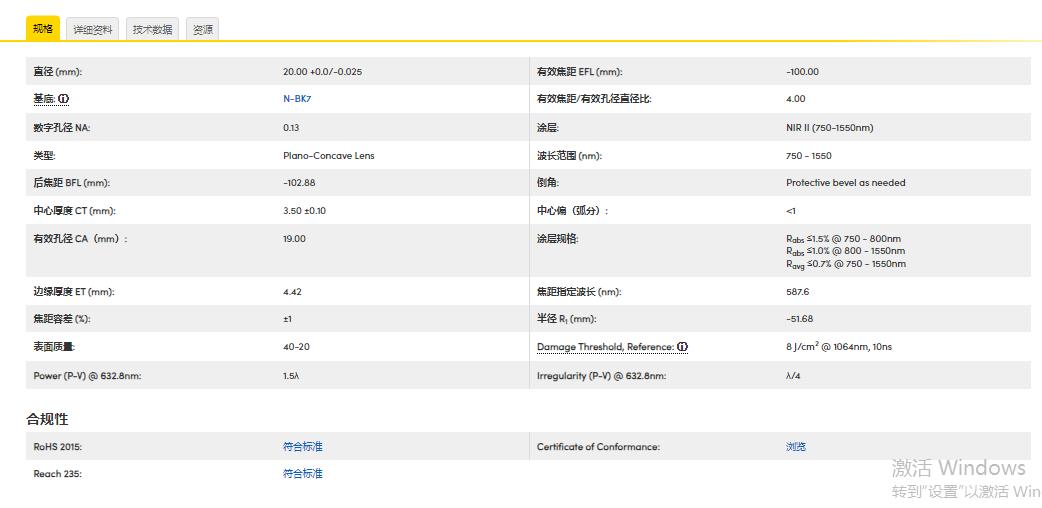Click the 合规性 section heading
The image size is (1042, 508).
(47, 419)
